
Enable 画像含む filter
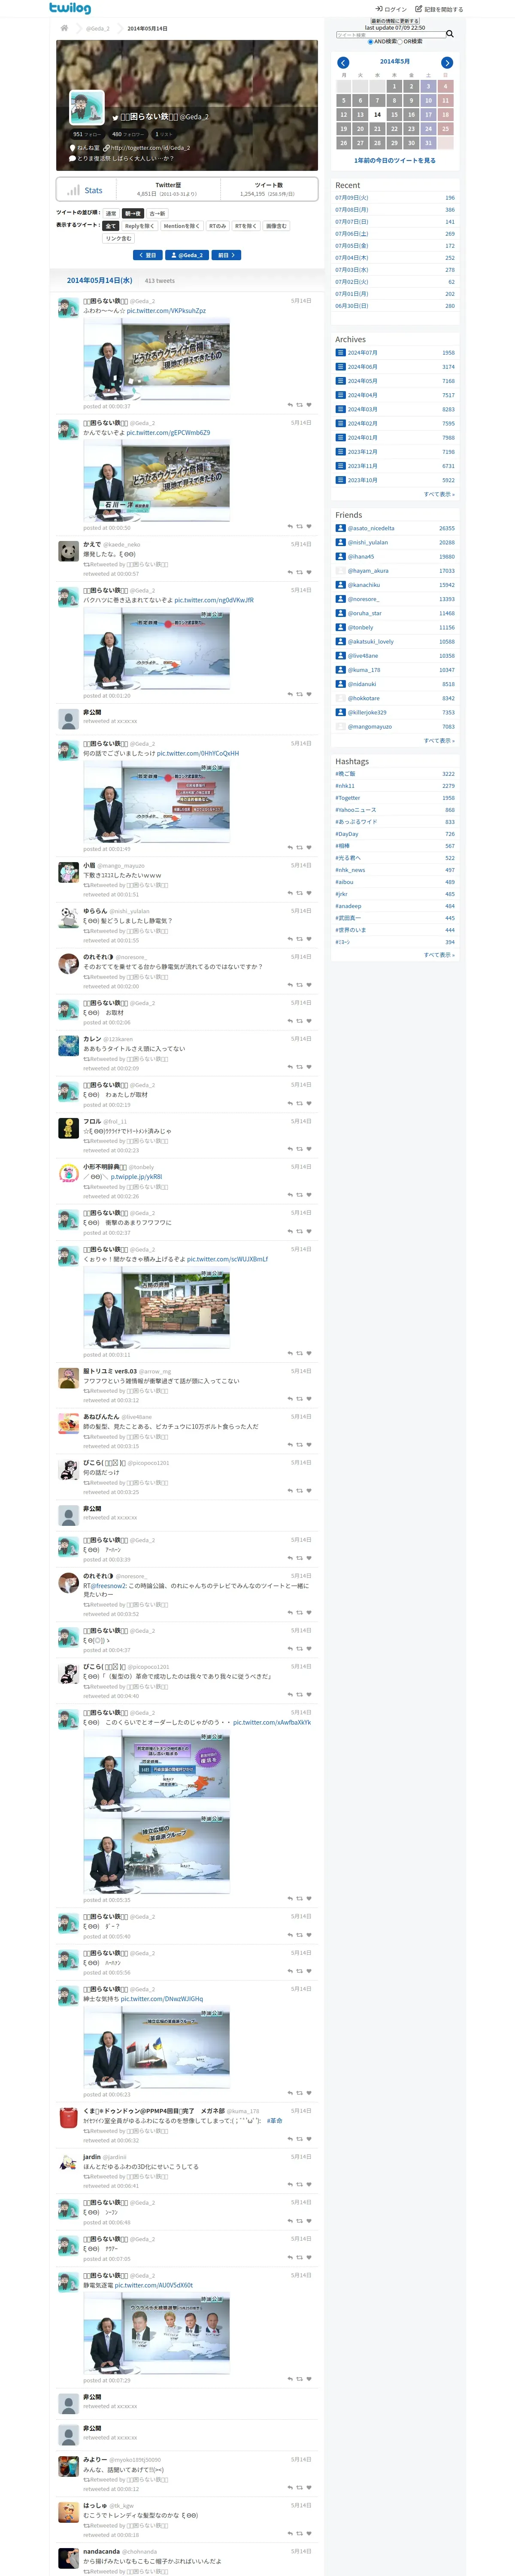[276, 226]
